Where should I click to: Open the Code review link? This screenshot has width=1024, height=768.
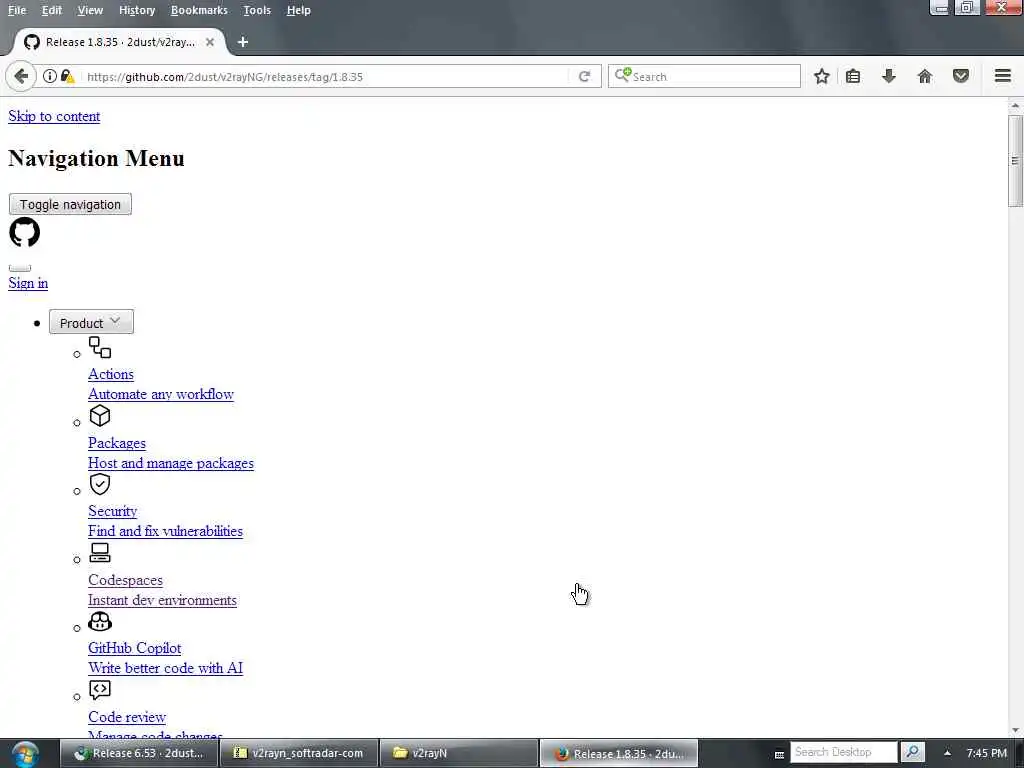click(127, 717)
